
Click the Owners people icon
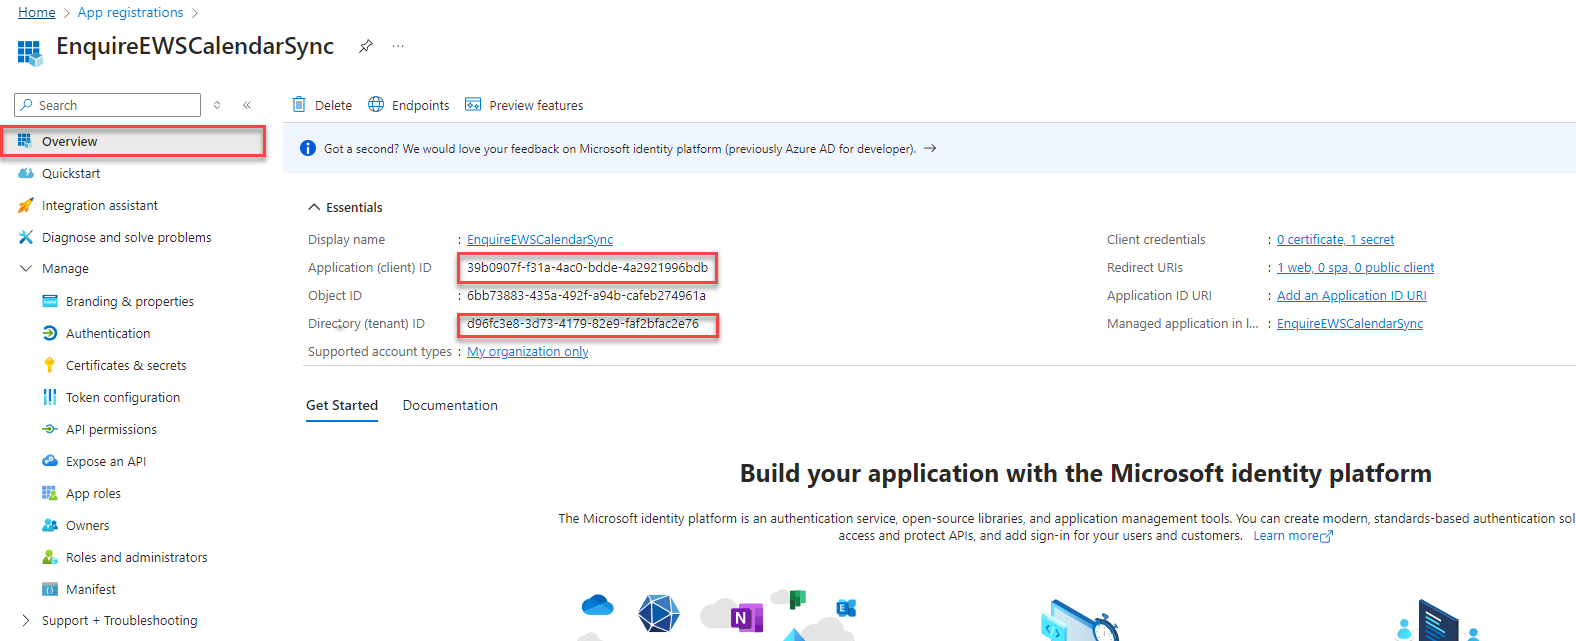(x=50, y=525)
